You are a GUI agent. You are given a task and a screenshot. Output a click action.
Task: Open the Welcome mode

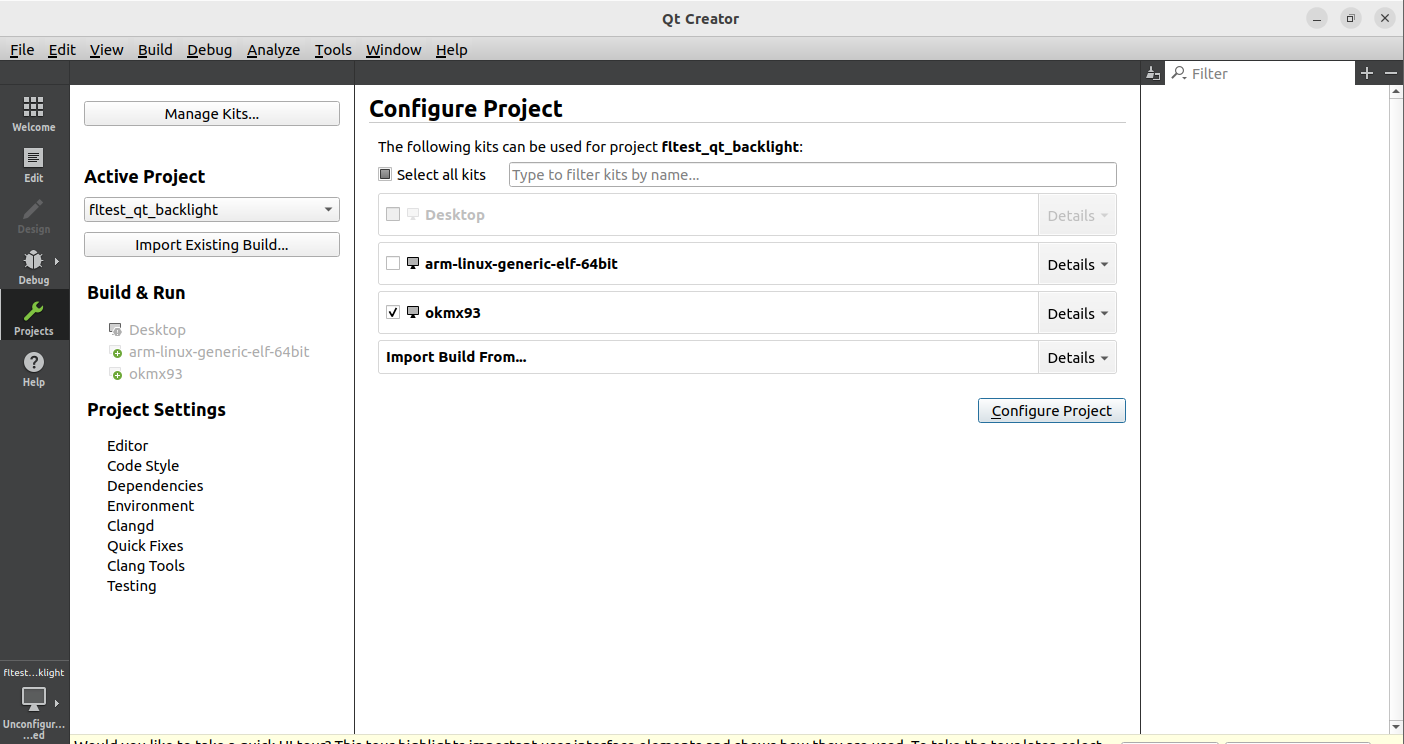pyautogui.click(x=34, y=113)
